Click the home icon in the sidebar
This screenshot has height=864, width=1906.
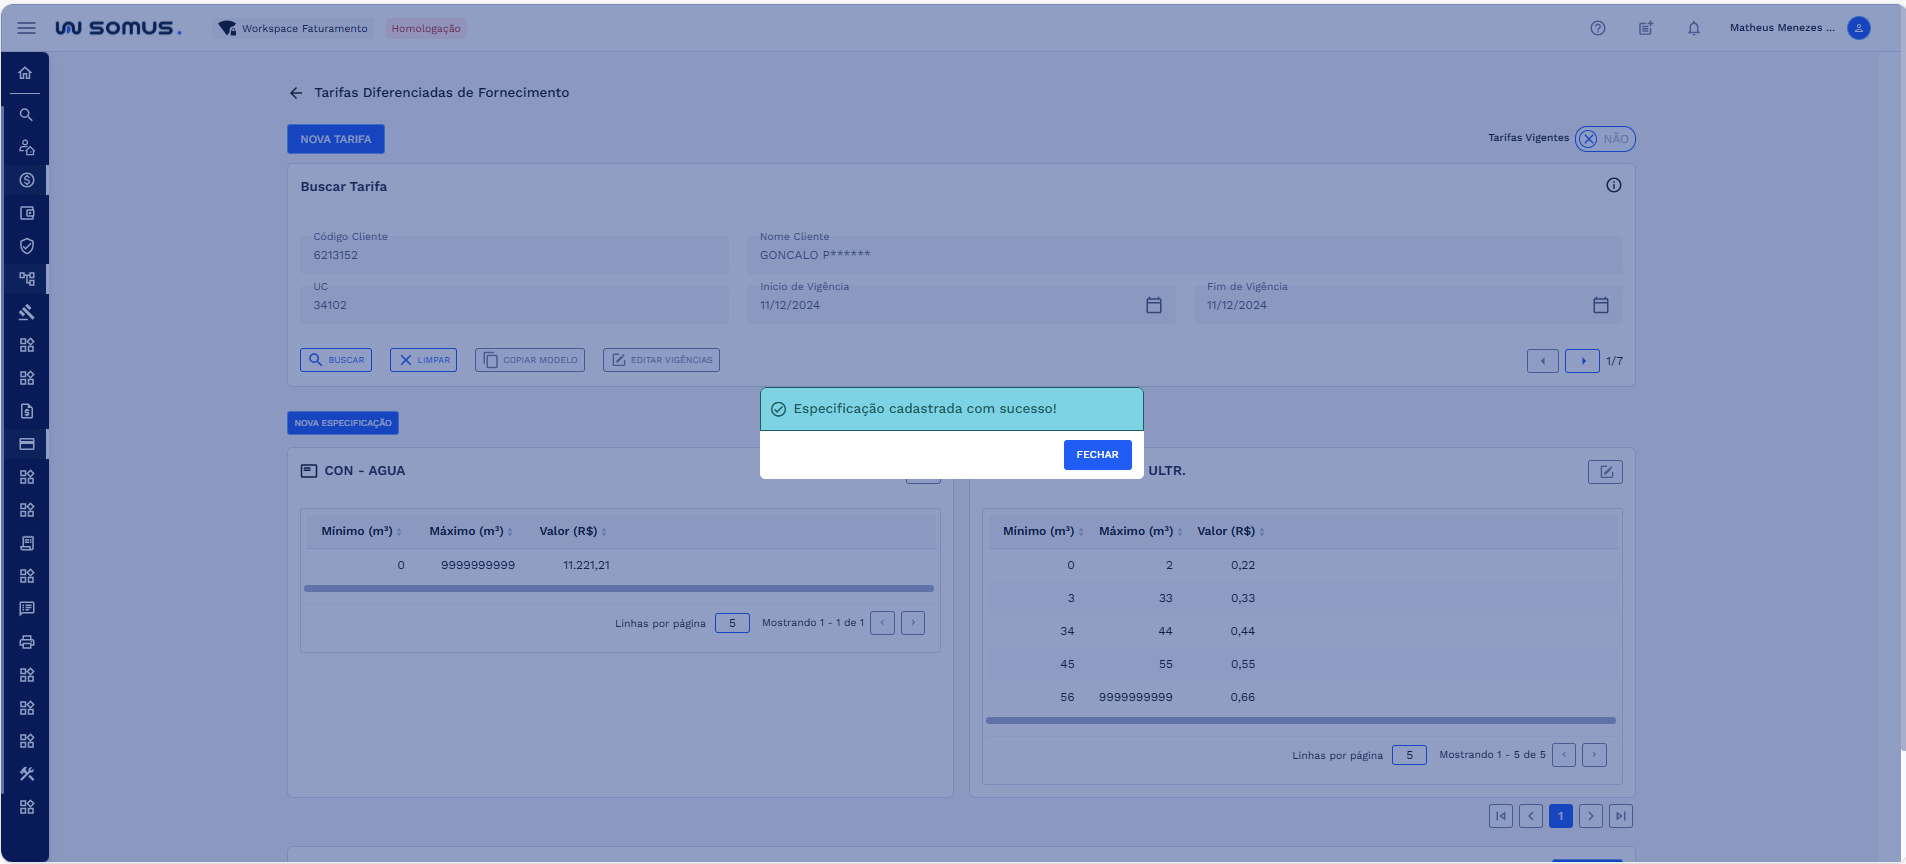tap(26, 73)
